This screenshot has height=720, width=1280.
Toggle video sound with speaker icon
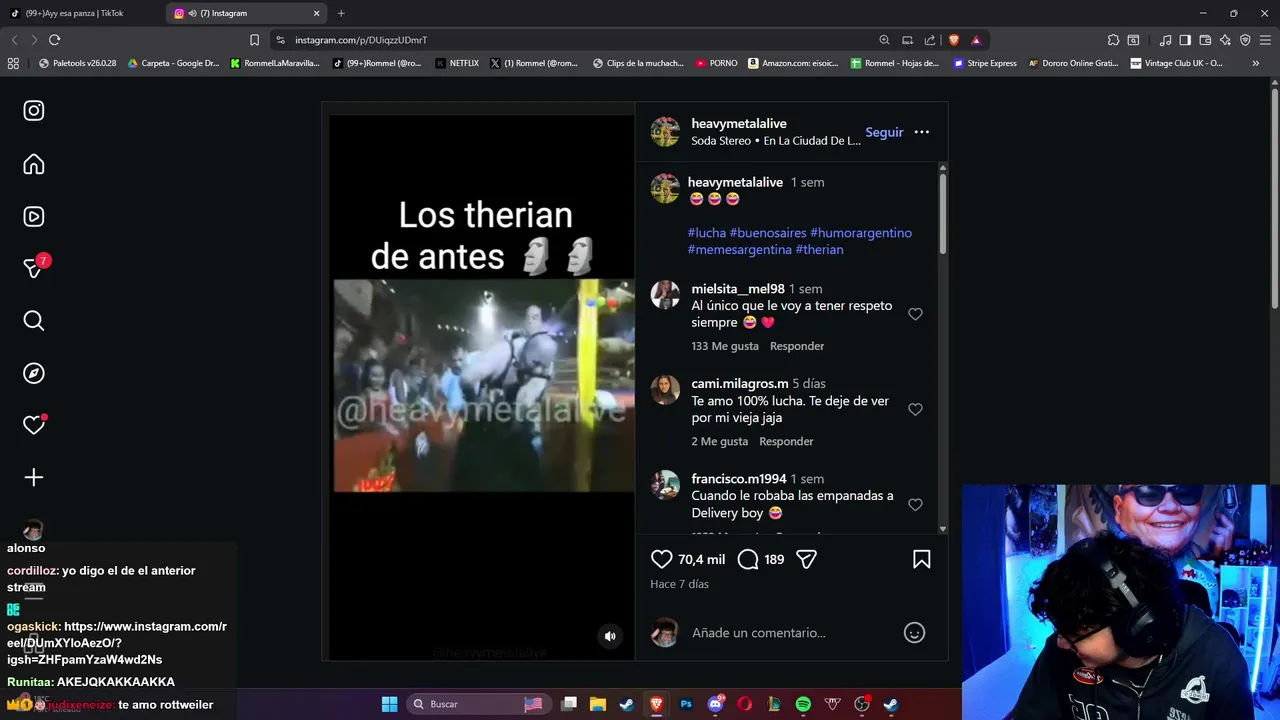click(610, 636)
